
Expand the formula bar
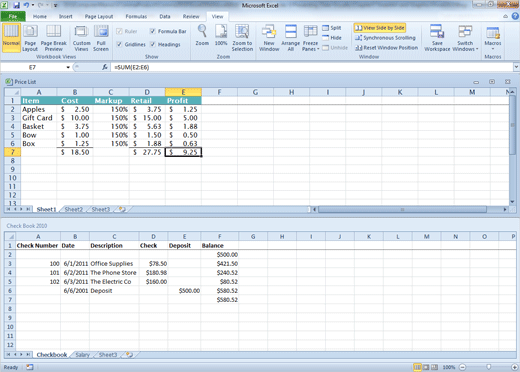(516, 67)
